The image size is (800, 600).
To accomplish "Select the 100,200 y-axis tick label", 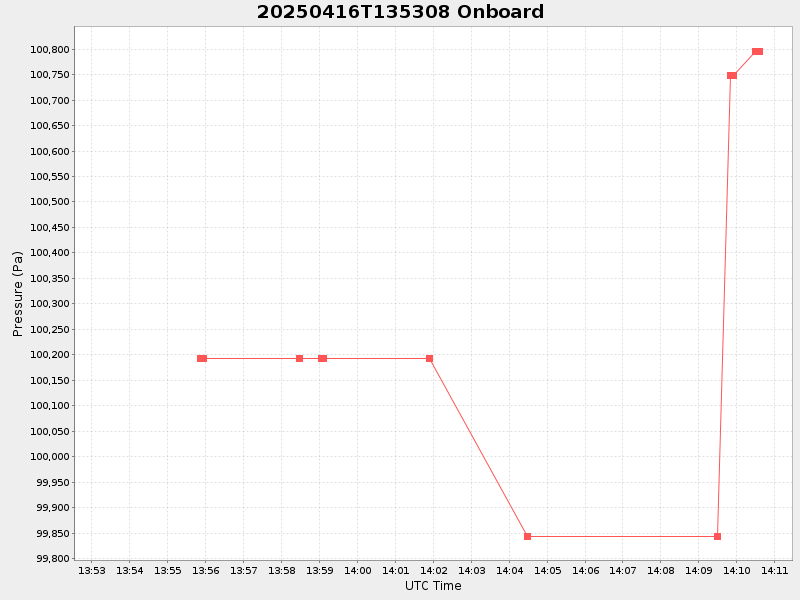I will pos(49,355).
